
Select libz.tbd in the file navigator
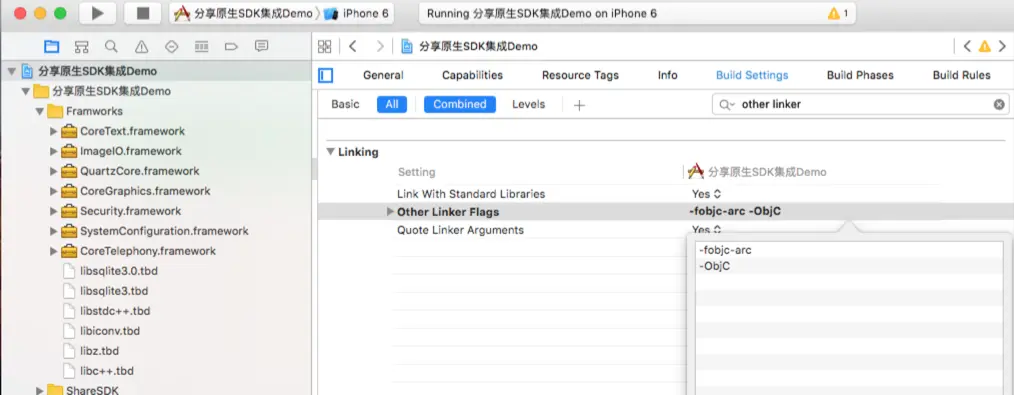(100, 351)
